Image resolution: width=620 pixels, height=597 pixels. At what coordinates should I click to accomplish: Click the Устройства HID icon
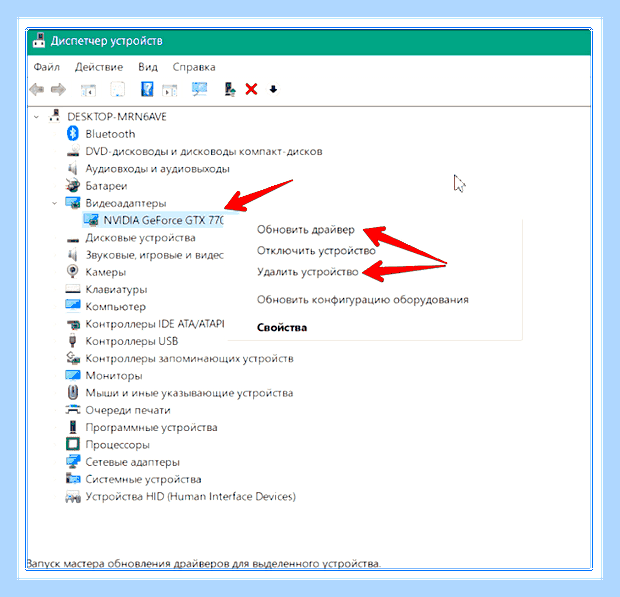point(73,497)
